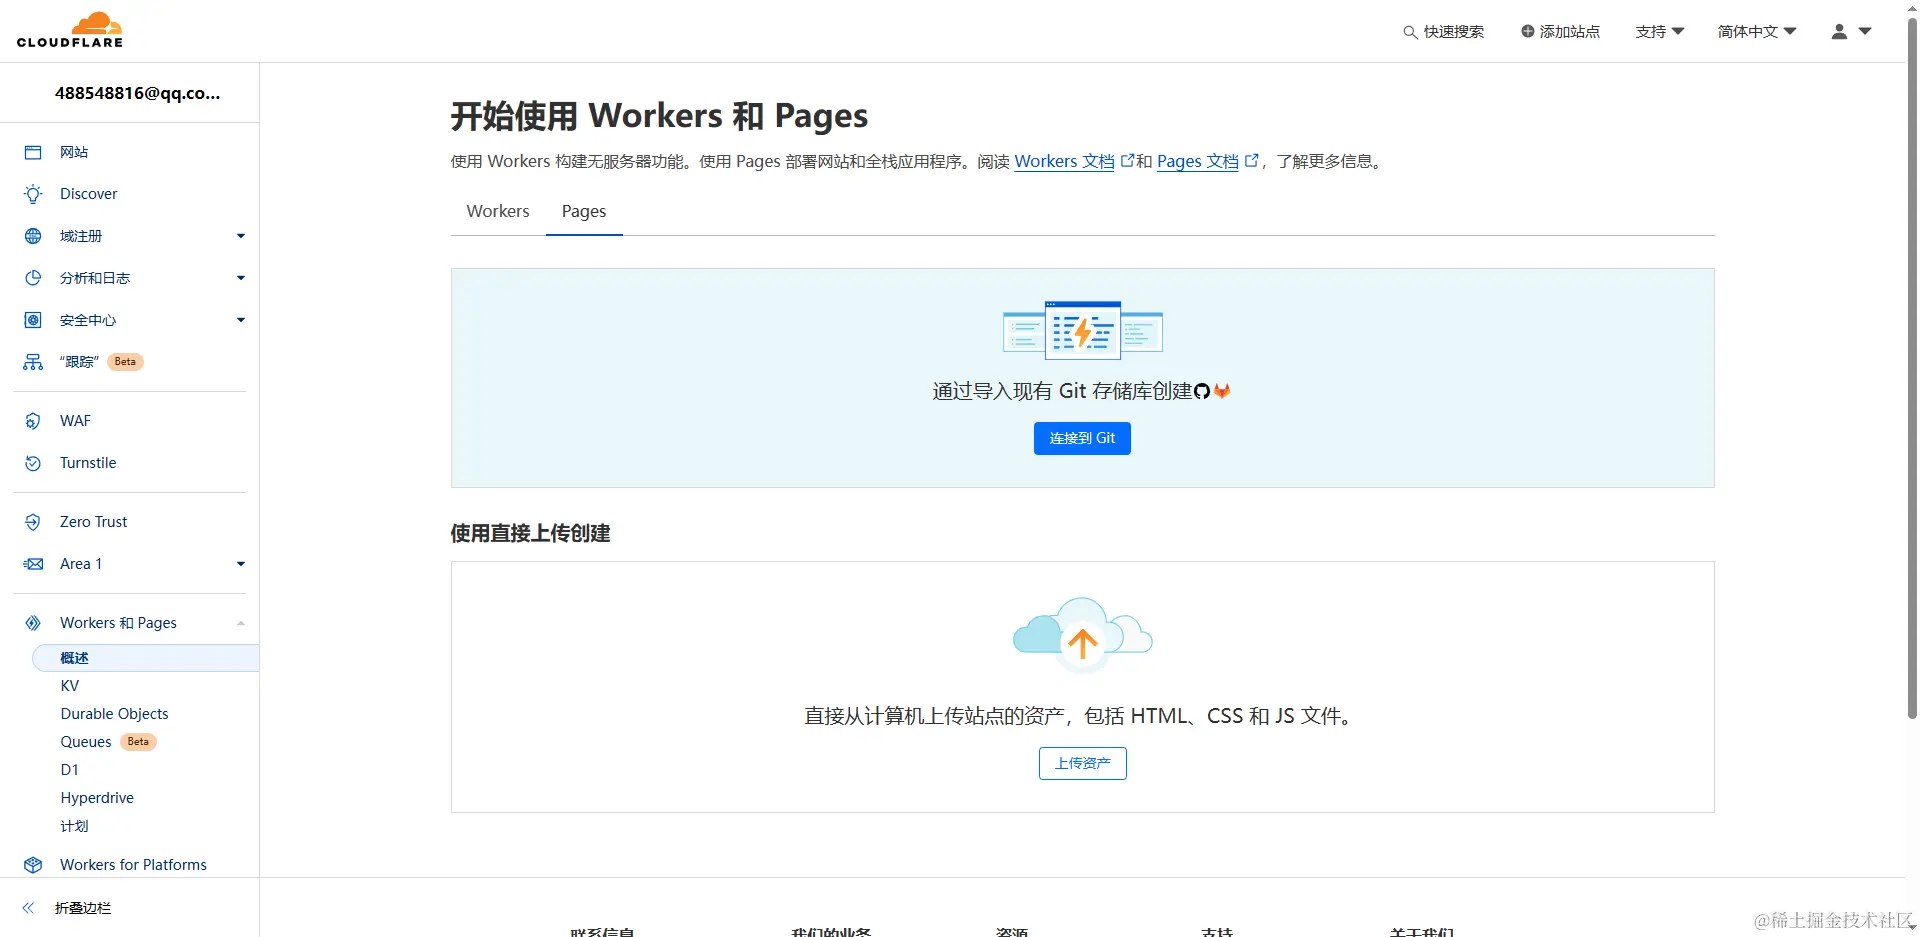Open the Workers 文档 link
Screen dimensions: 1920x937
coord(1064,161)
